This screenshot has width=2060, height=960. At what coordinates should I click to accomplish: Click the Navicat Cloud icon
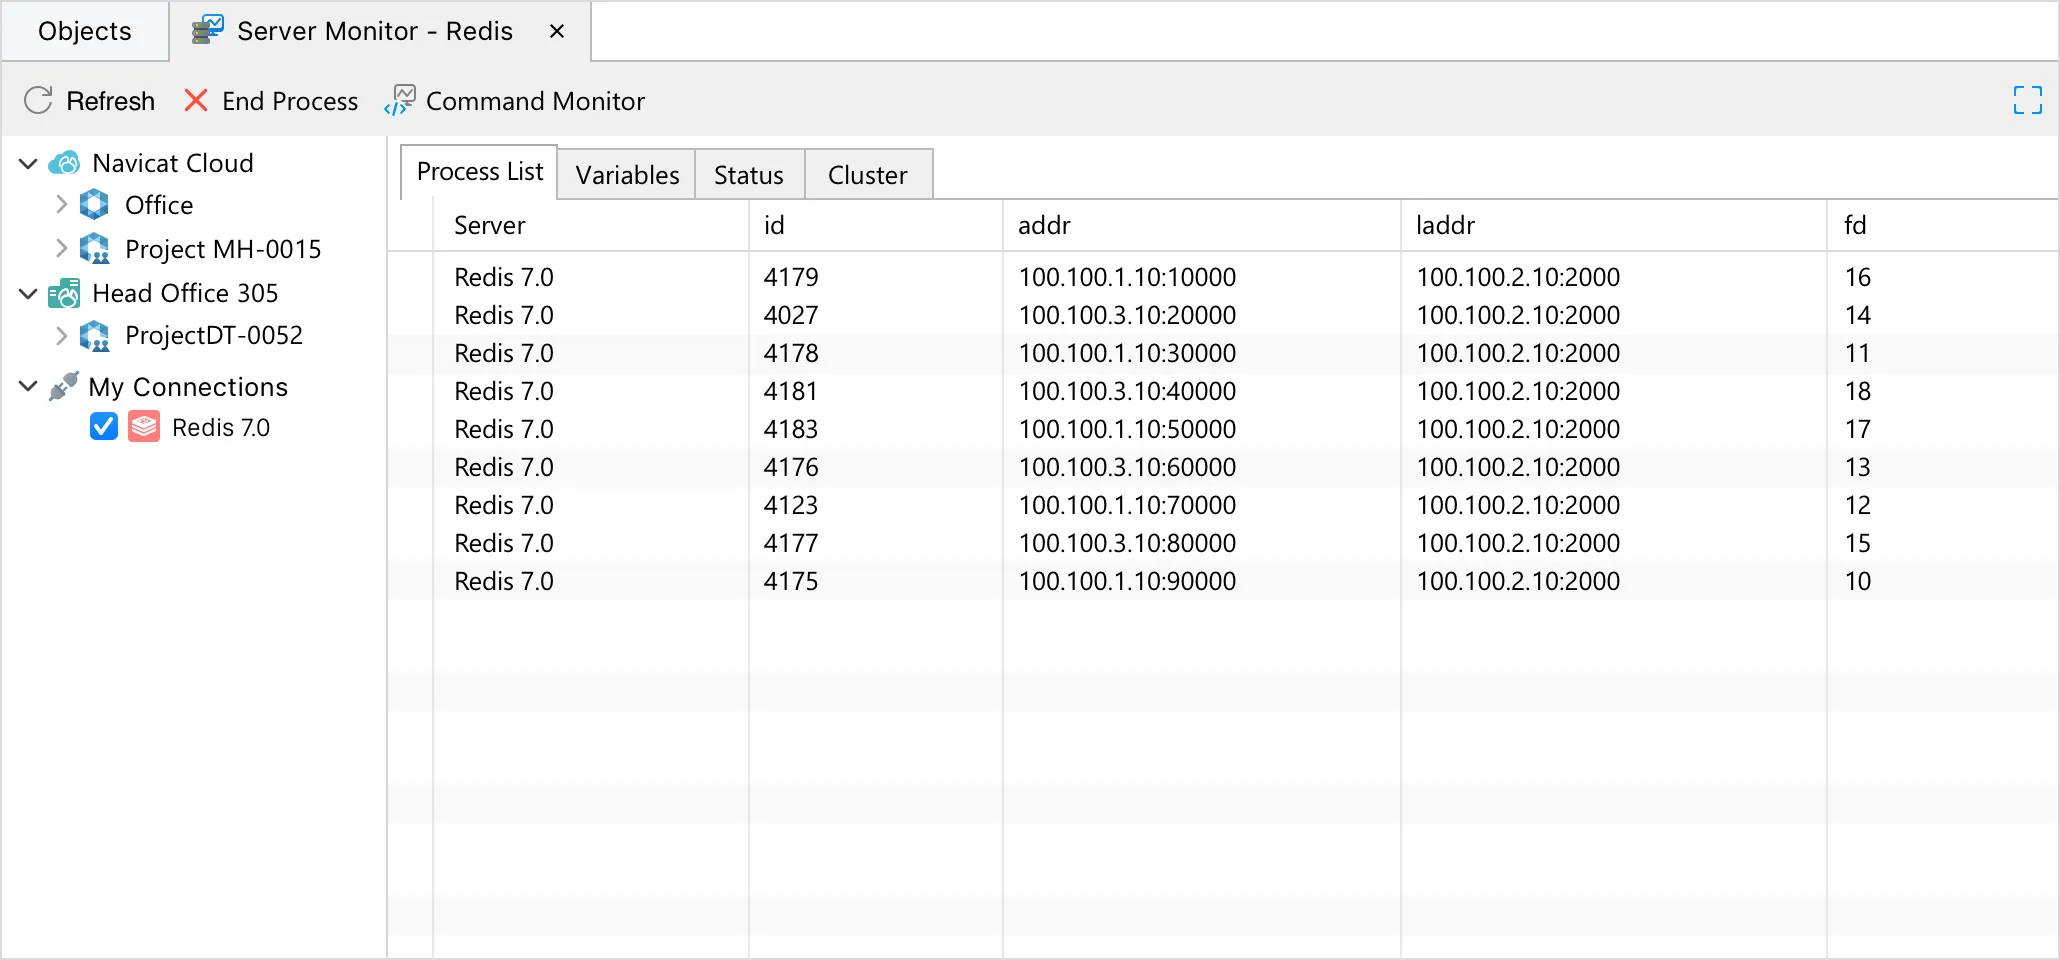[x=64, y=162]
